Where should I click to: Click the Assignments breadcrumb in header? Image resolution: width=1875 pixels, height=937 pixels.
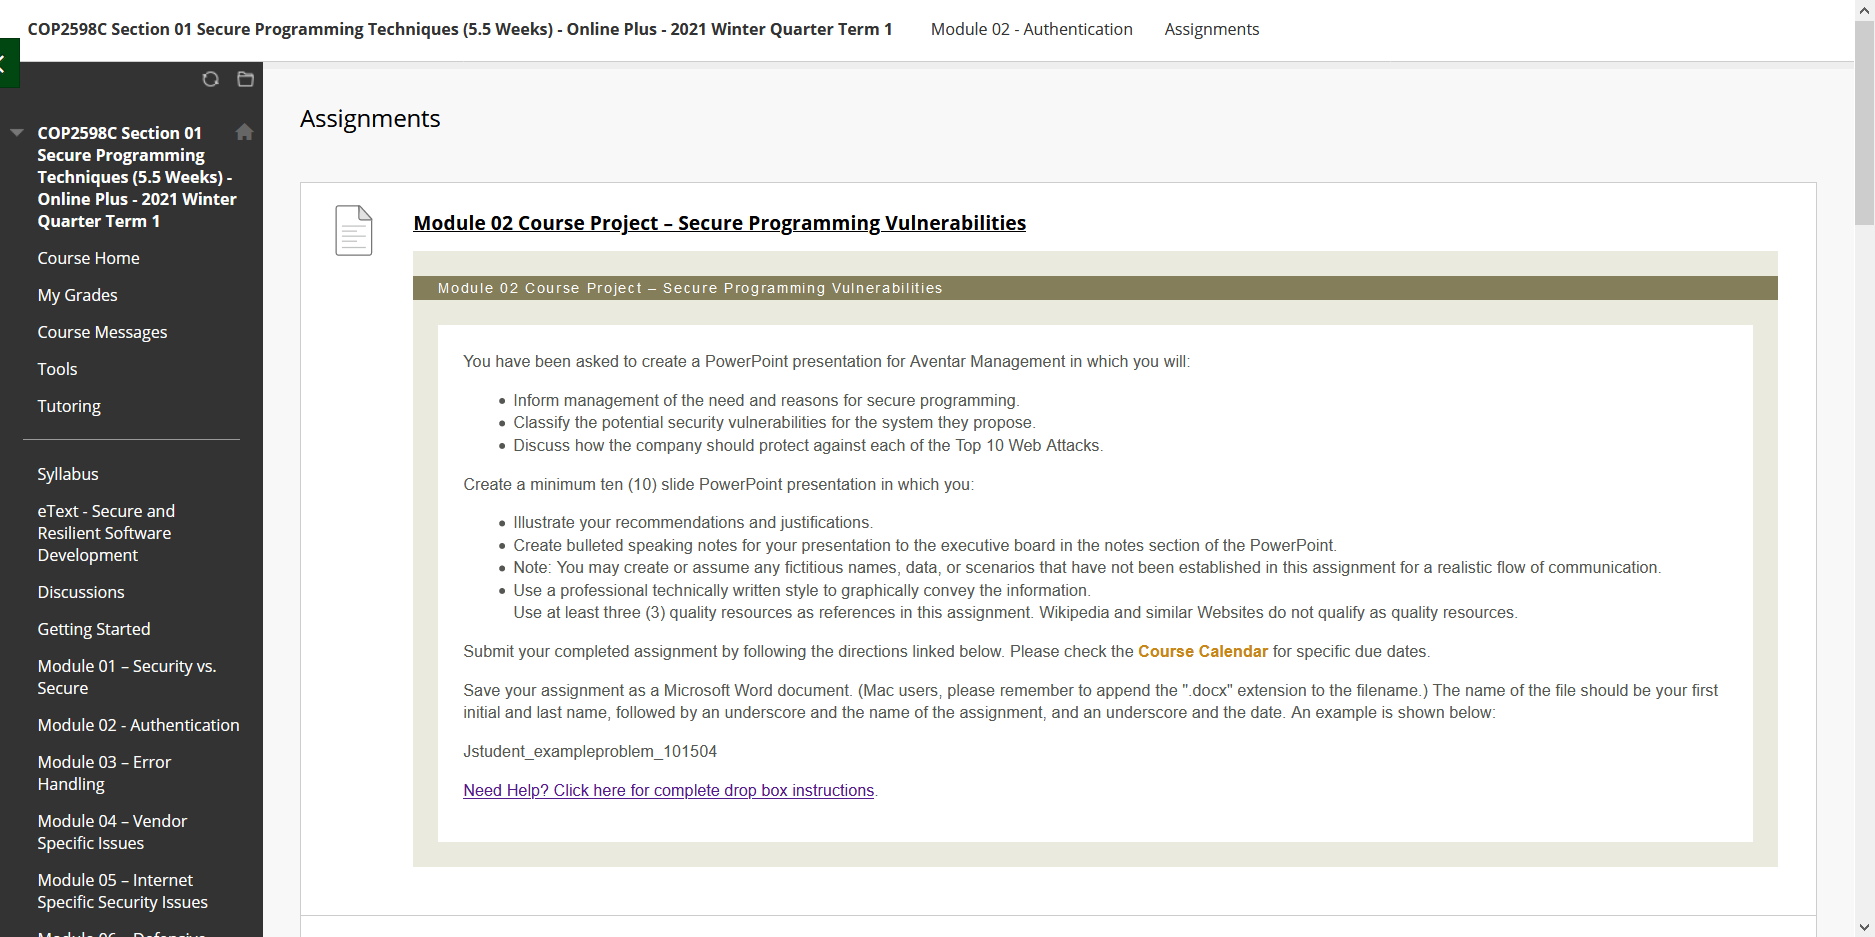click(x=1212, y=29)
